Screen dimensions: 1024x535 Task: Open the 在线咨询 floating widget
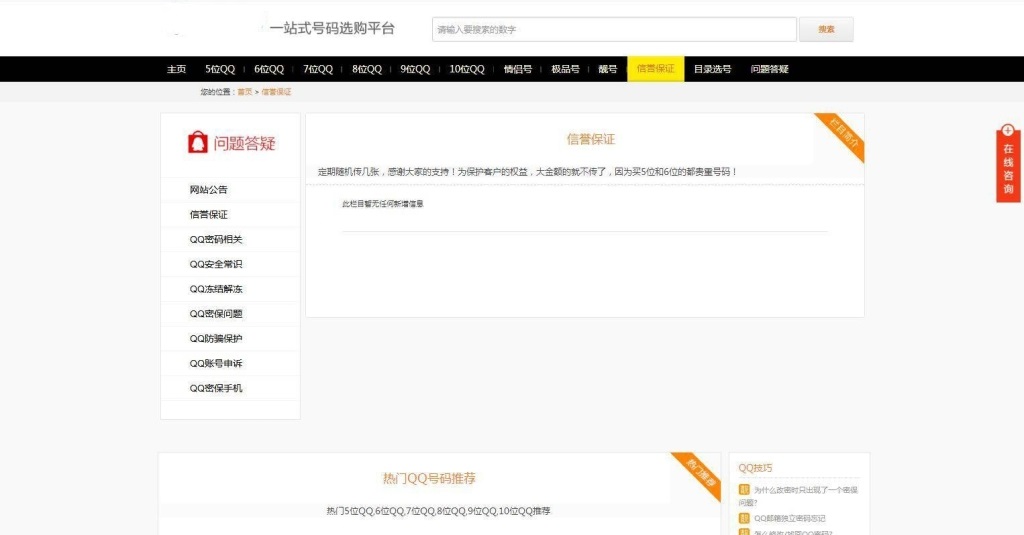tap(1008, 166)
